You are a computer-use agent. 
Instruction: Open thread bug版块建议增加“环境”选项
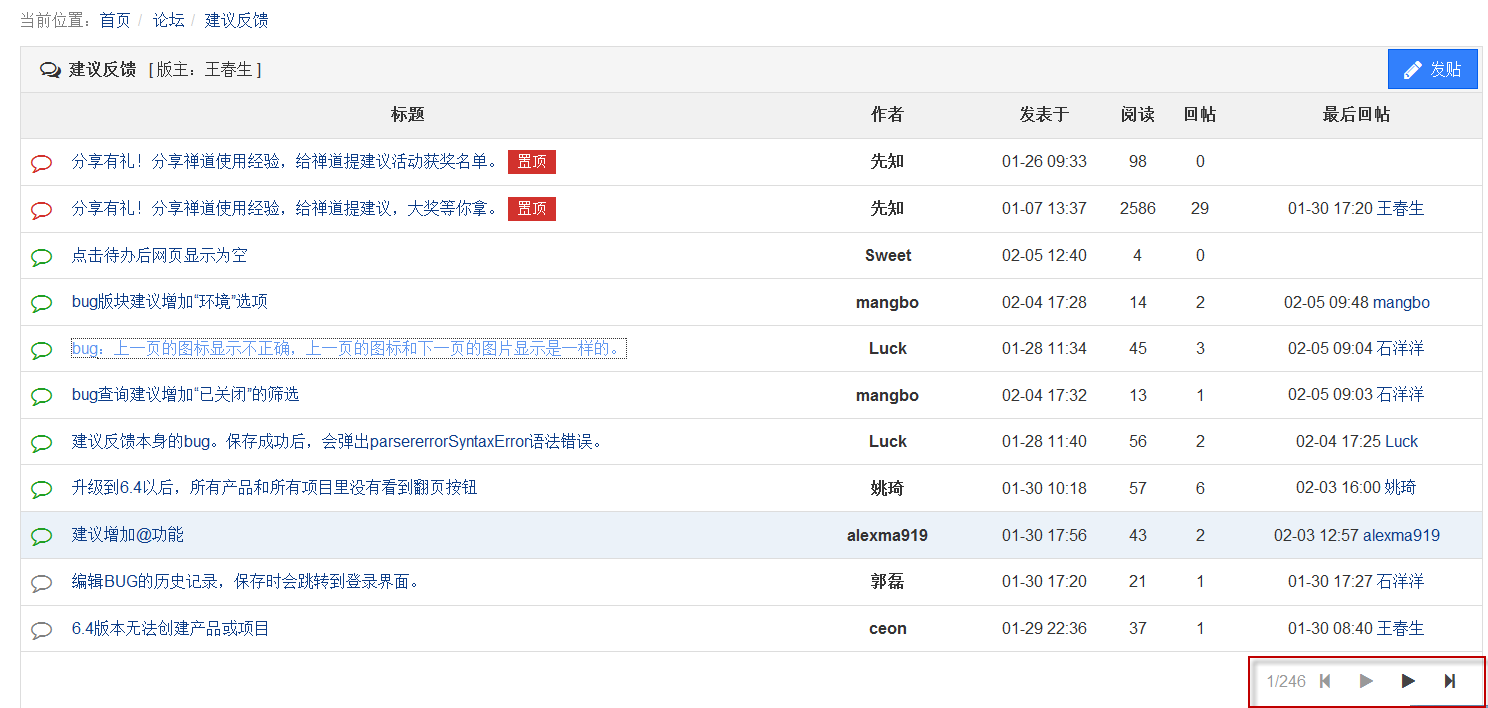tap(169, 302)
